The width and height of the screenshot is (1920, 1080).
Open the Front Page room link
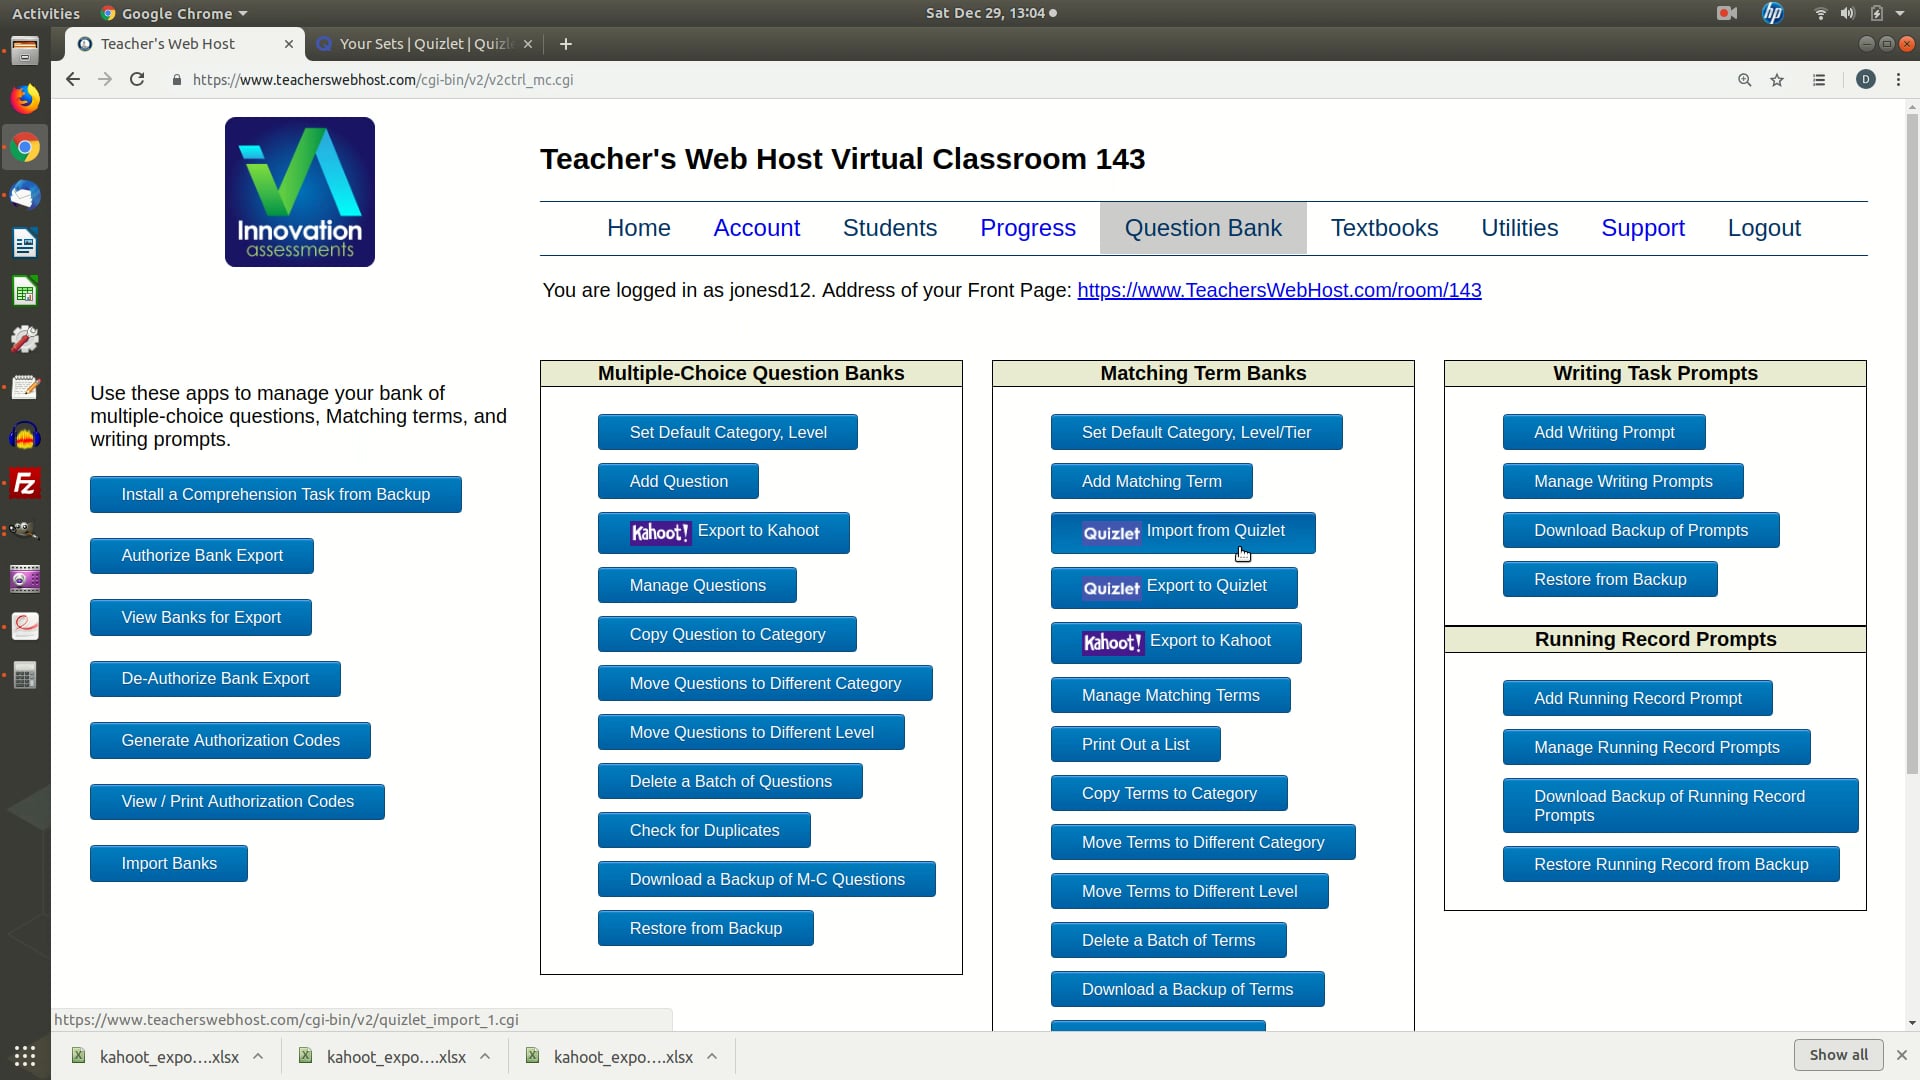click(1279, 290)
